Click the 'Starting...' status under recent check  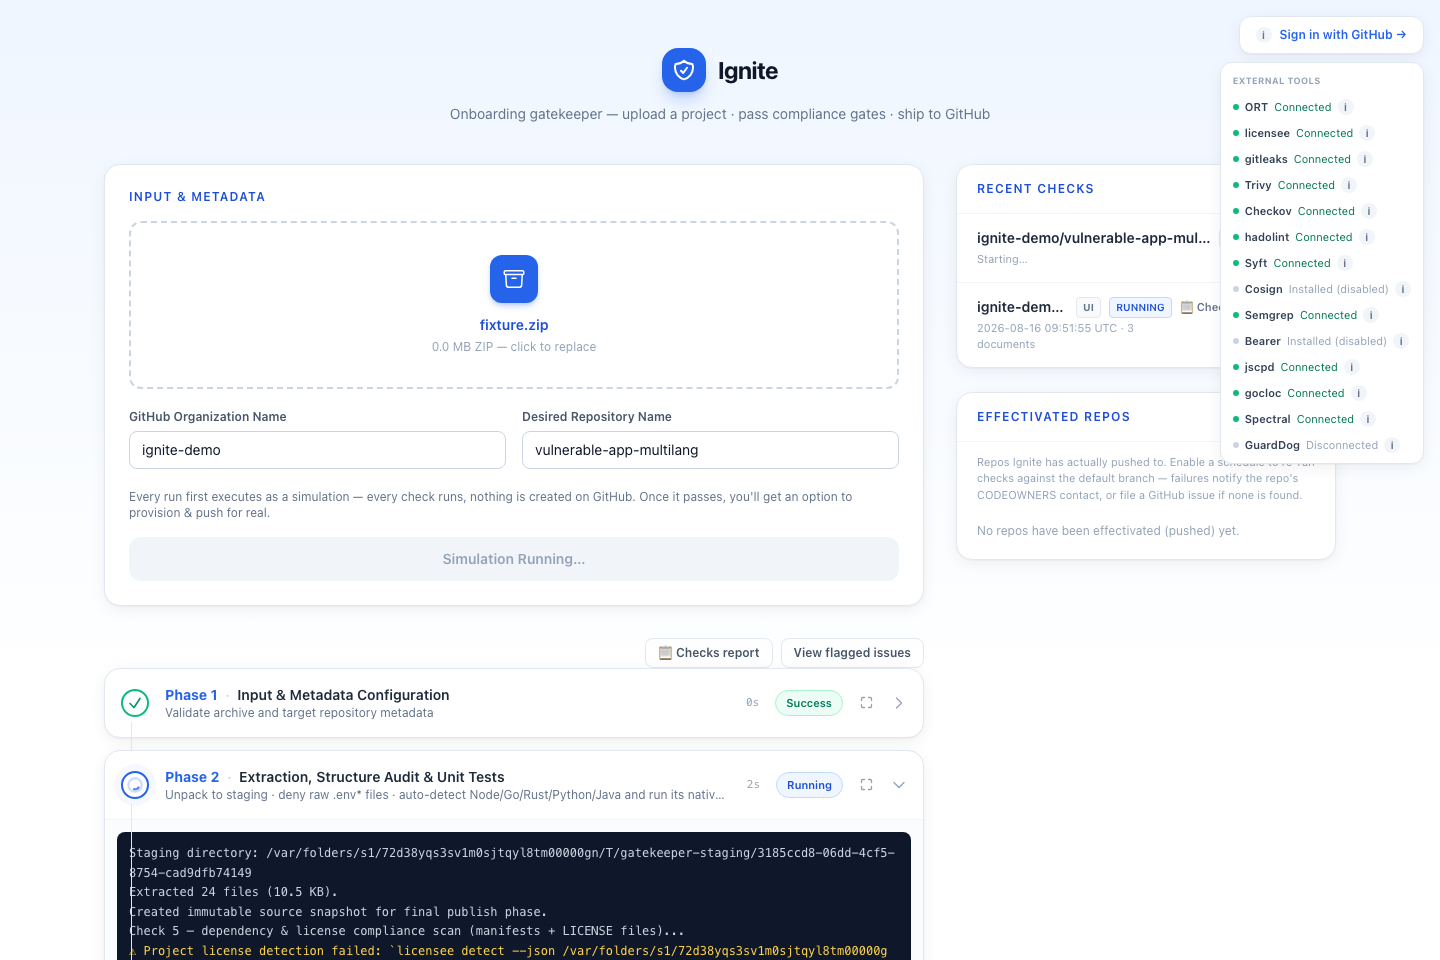coord(1002,259)
